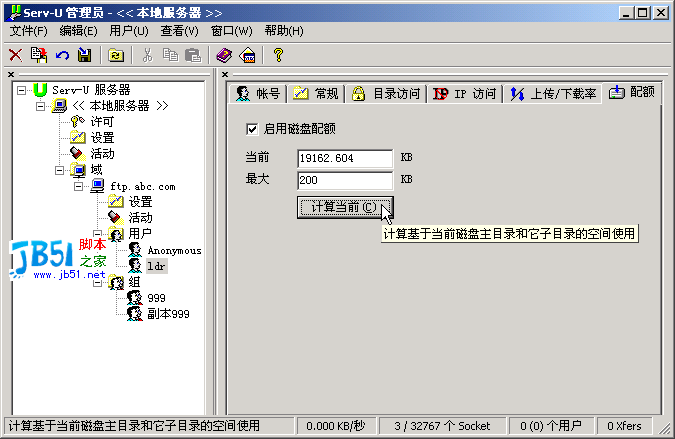
Task: Click the blue undo arrow toolbar icon
Action: coord(62,55)
